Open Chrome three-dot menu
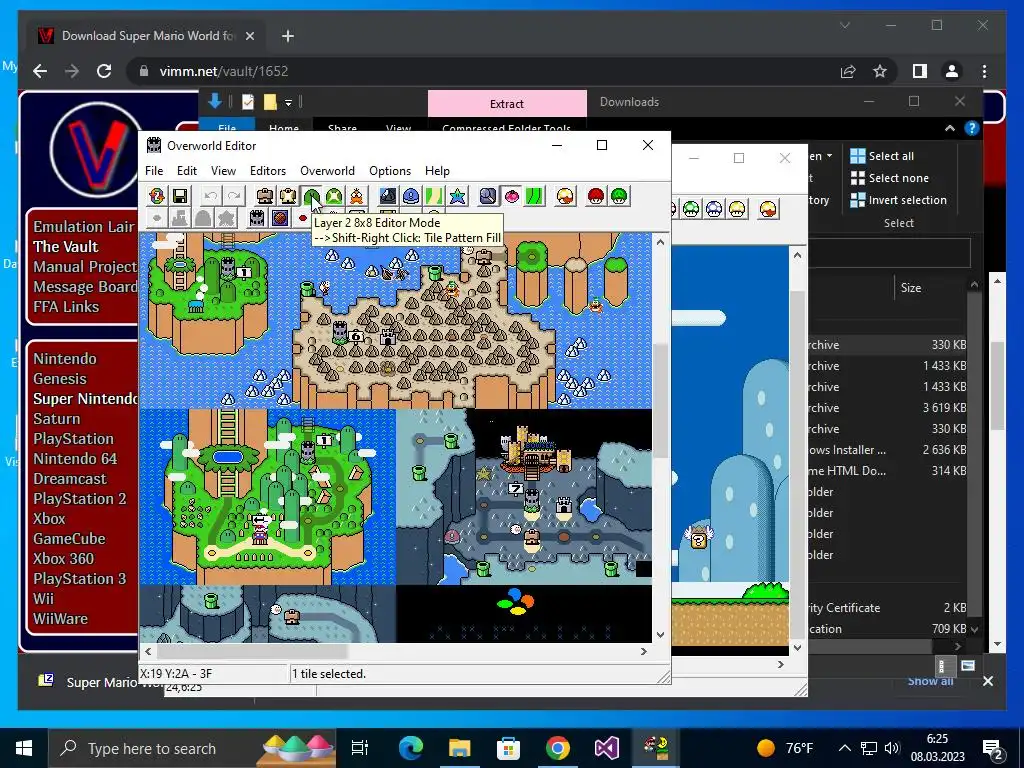This screenshot has height=768, width=1024. coord(984,71)
